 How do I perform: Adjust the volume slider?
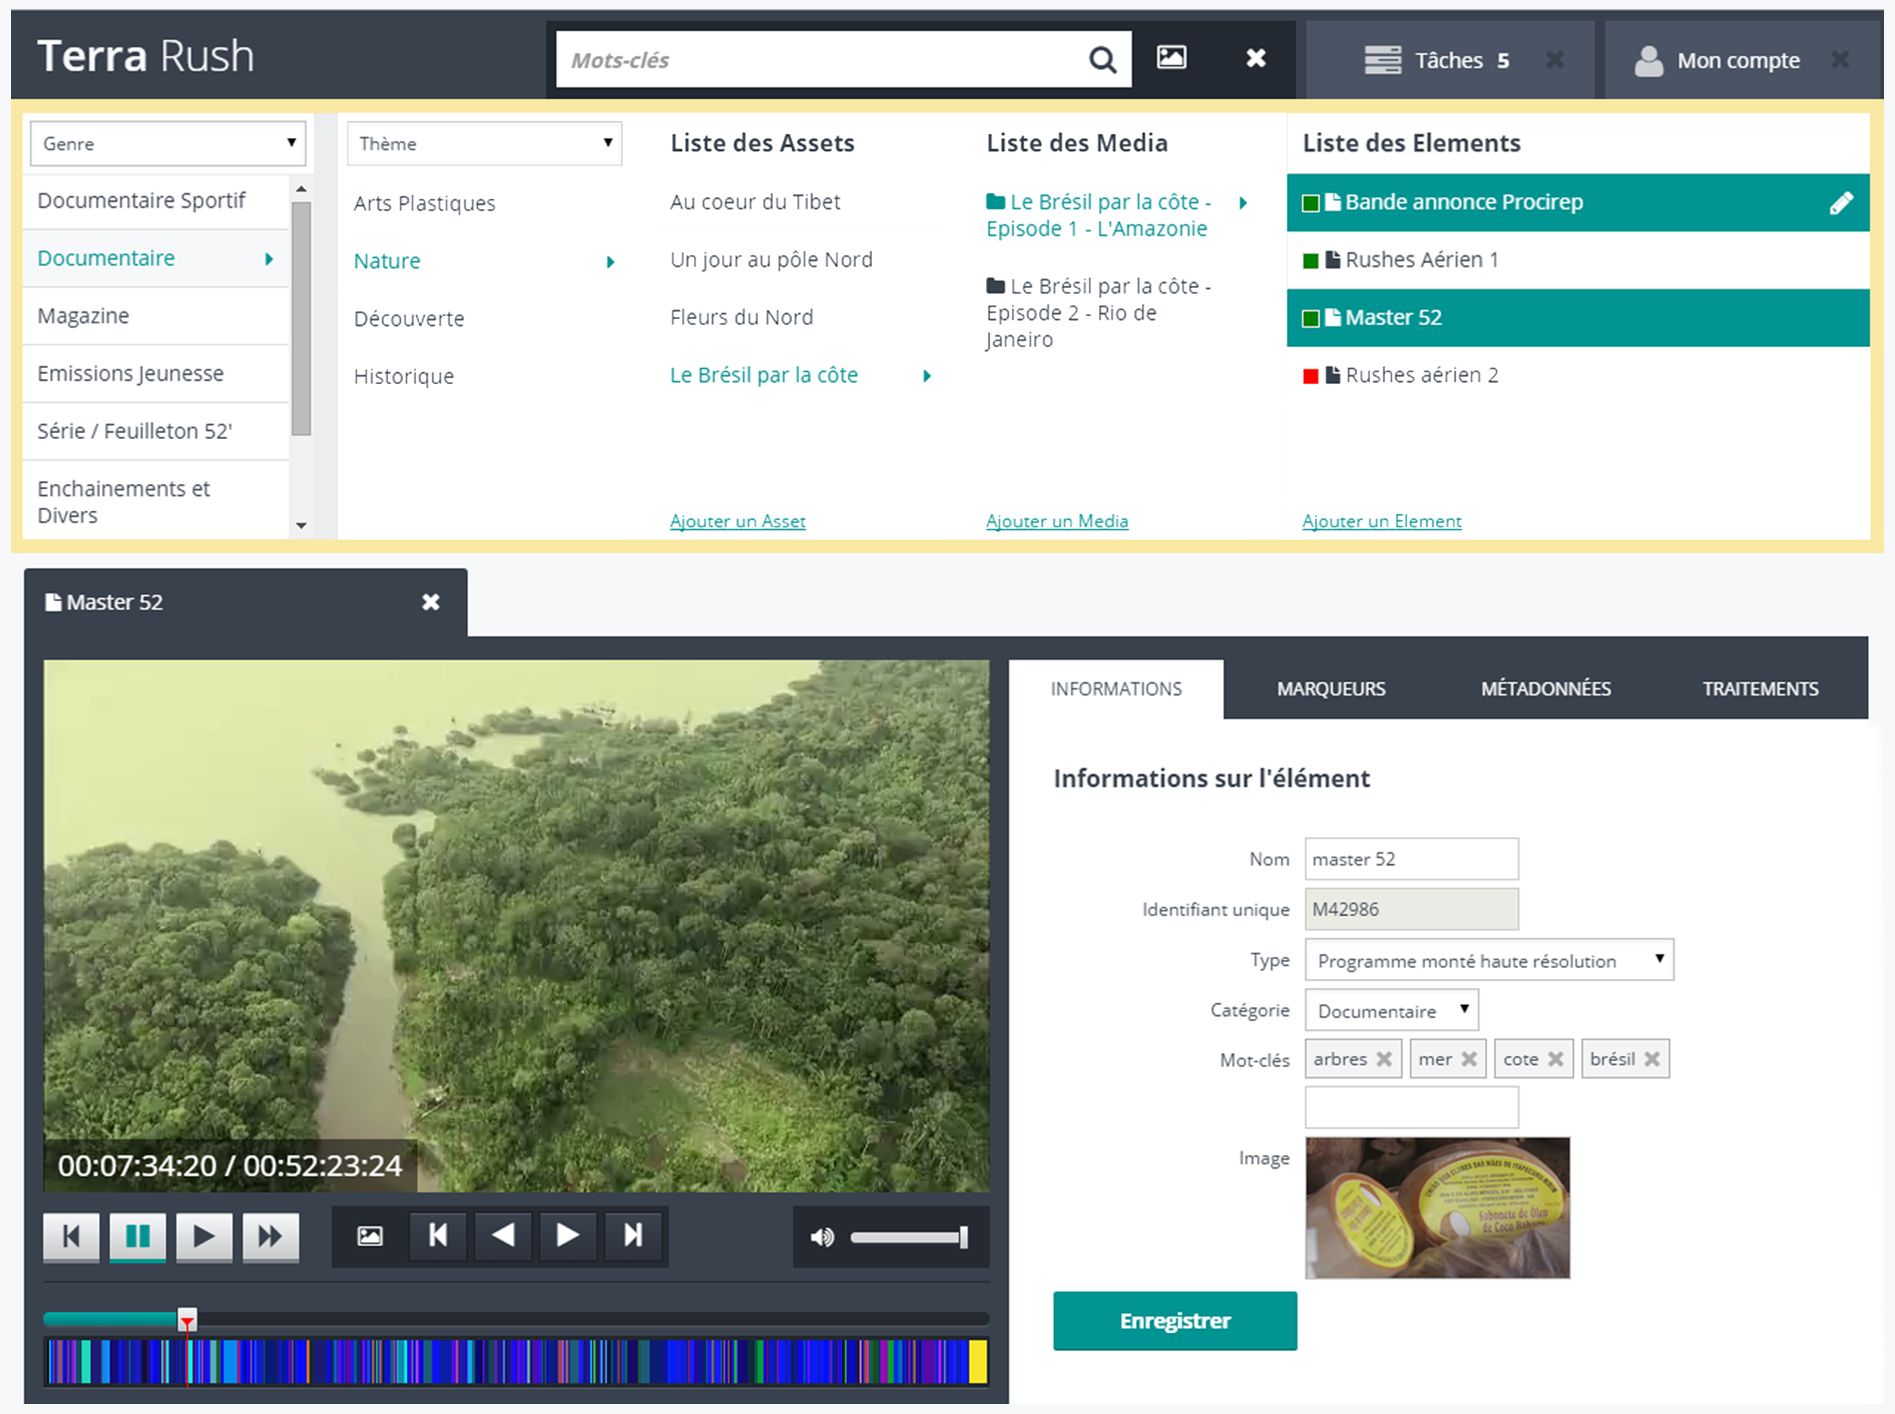pos(908,1238)
